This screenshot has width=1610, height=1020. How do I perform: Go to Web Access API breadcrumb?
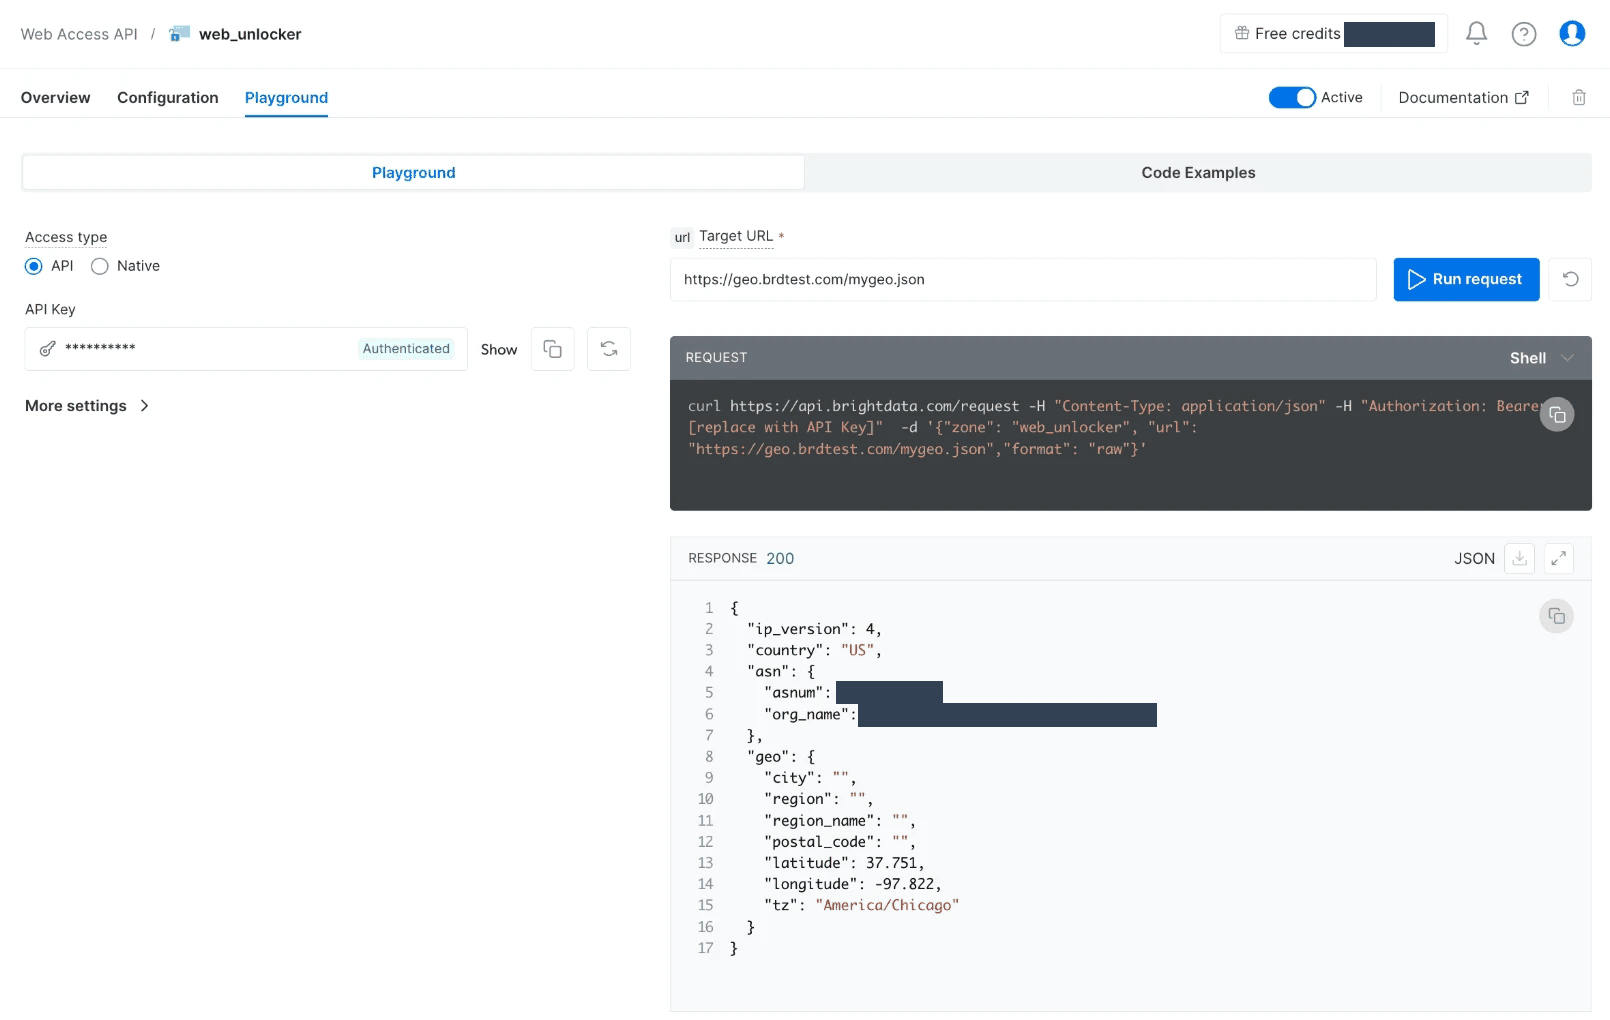point(79,34)
